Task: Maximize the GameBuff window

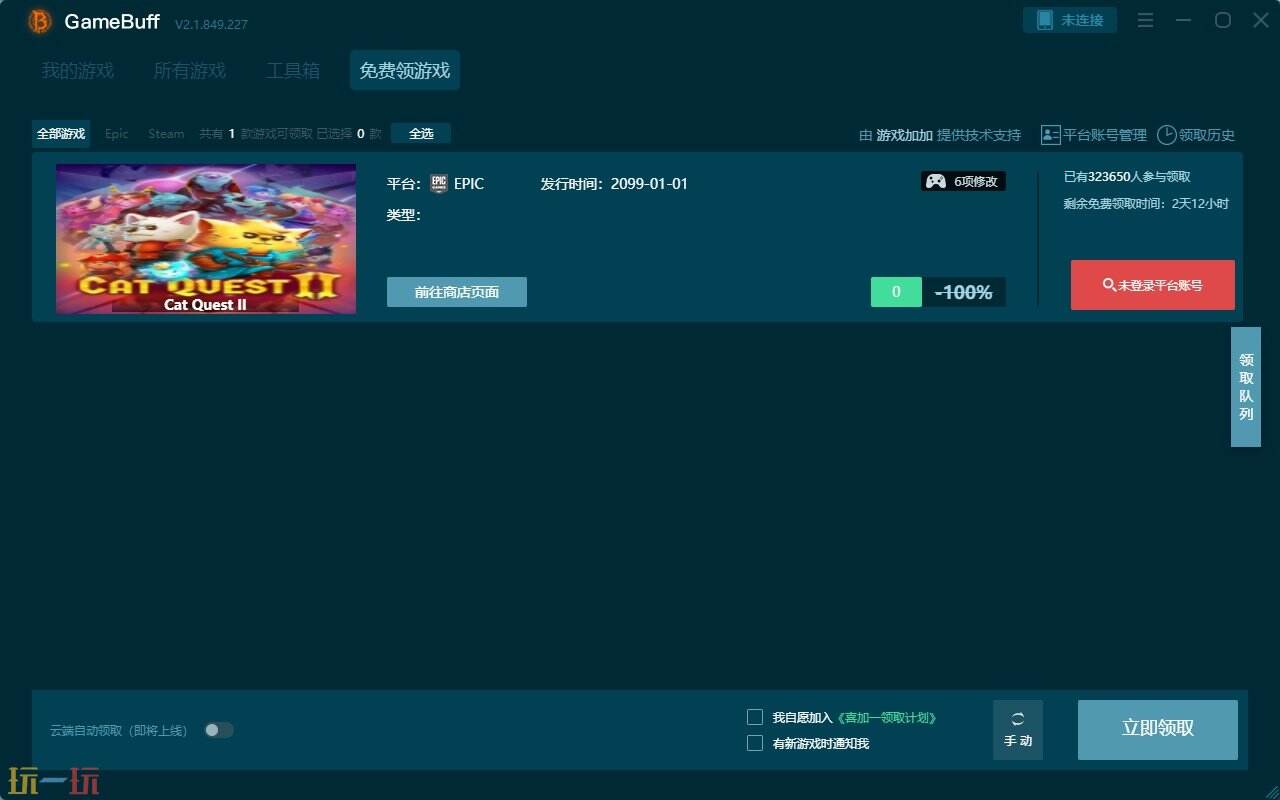Action: pos(1222,20)
